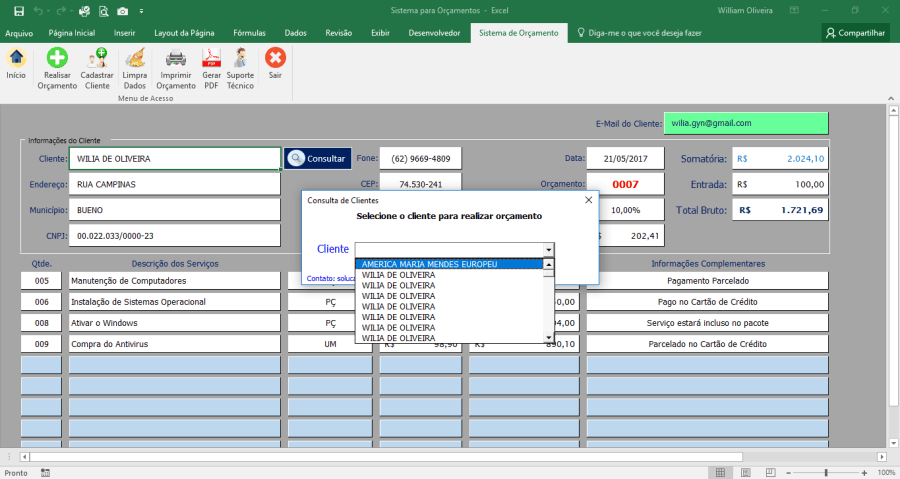
Task: Click Pagamento Parcelado info cell
Action: click(x=708, y=281)
